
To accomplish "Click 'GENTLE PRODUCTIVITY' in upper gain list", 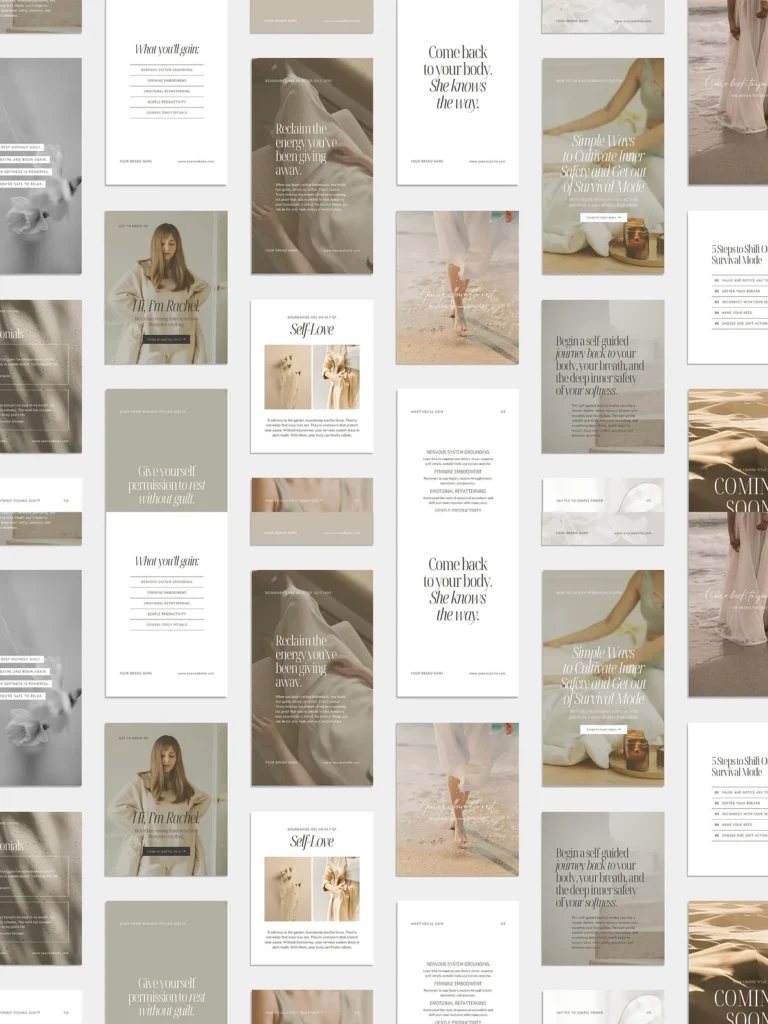I will click(167, 102).
